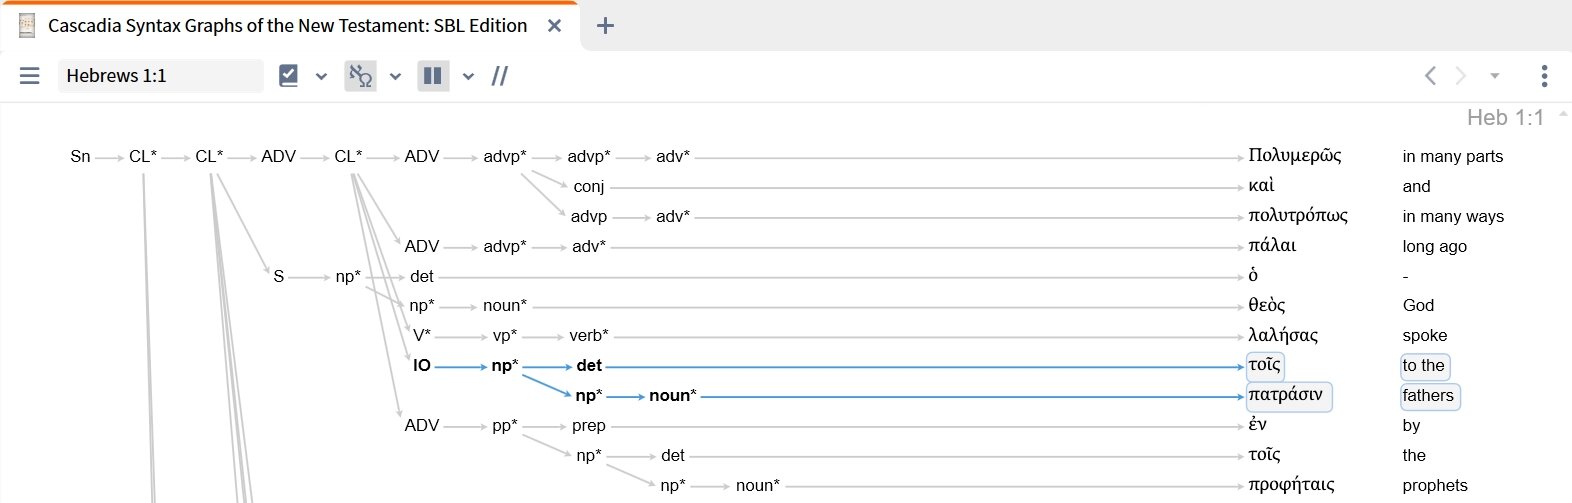
Task: Click the gloss 'God'
Action: click(x=1418, y=306)
